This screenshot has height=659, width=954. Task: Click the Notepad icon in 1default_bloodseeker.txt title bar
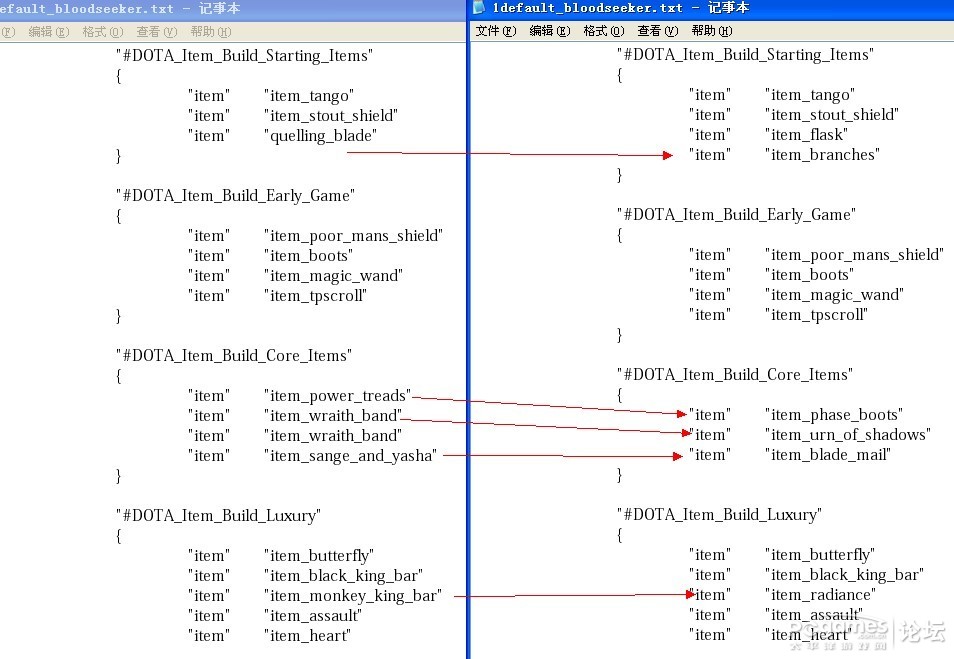(x=479, y=7)
